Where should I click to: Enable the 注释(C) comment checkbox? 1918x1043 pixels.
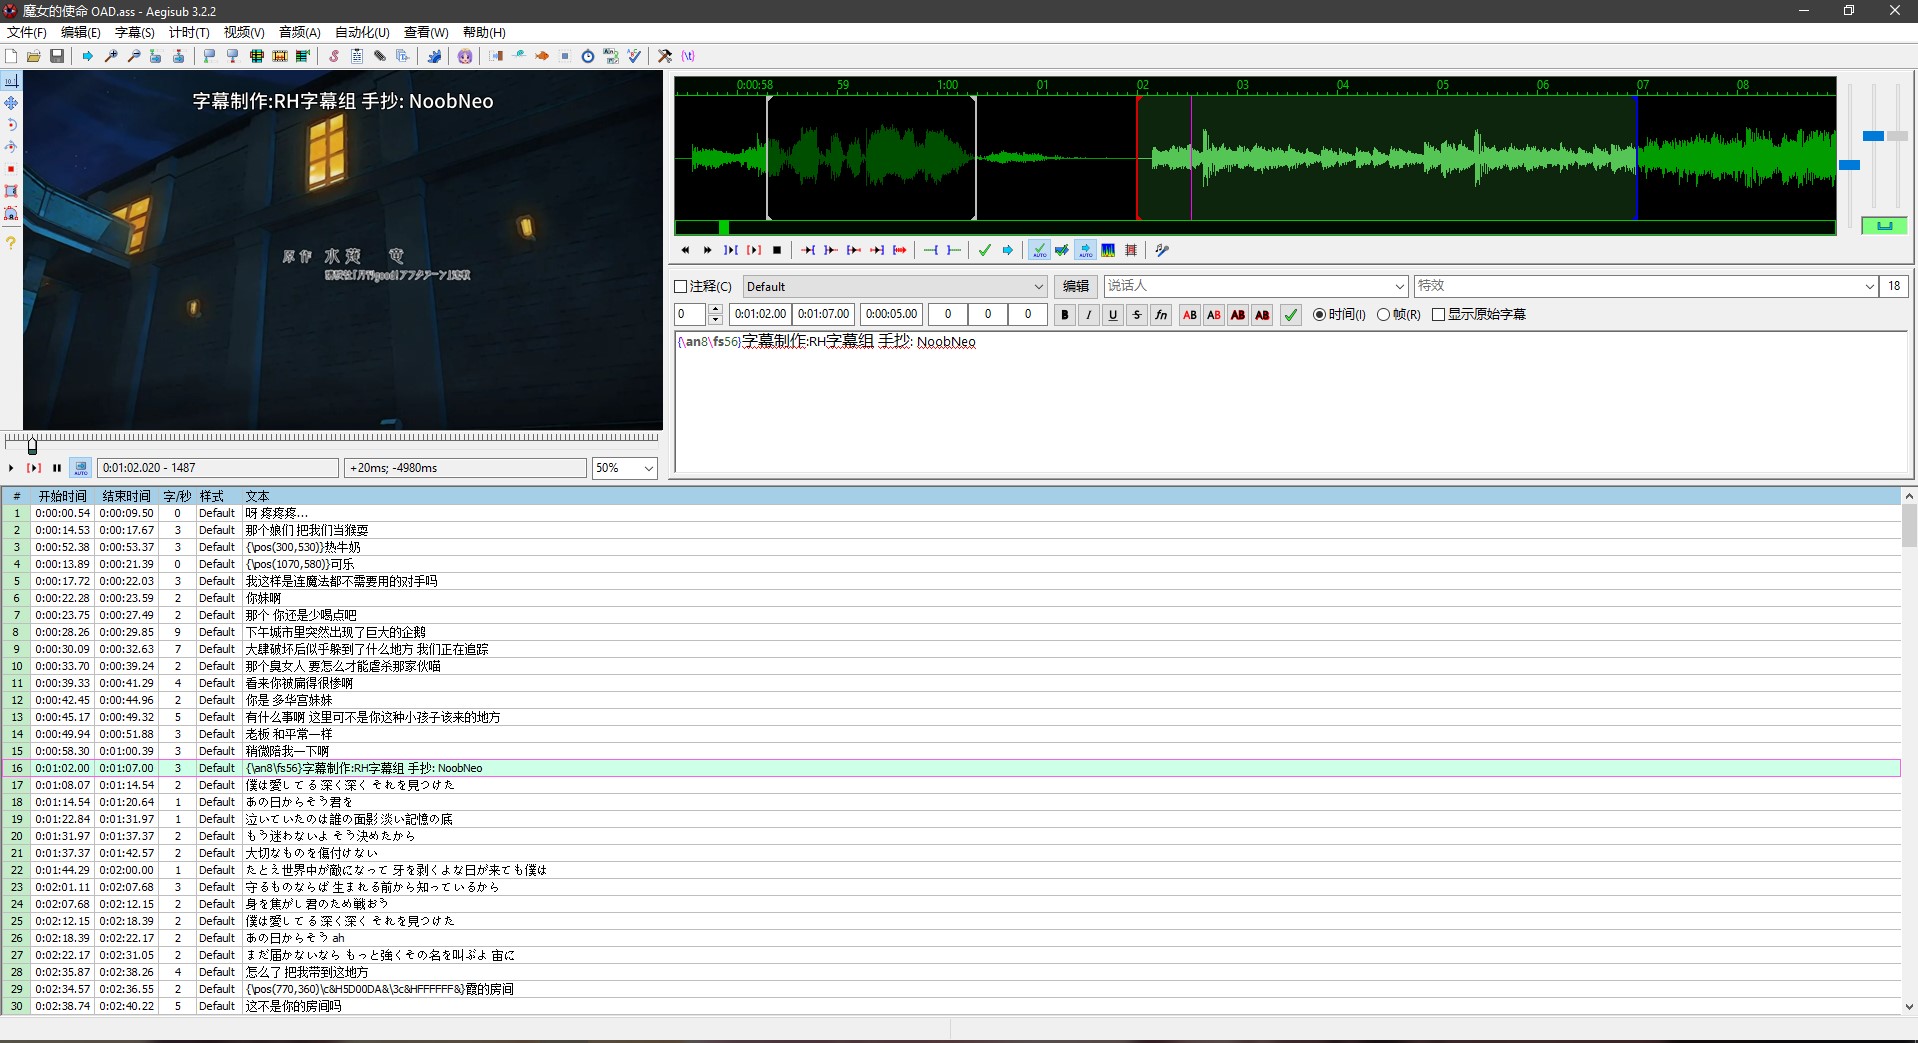pos(681,286)
